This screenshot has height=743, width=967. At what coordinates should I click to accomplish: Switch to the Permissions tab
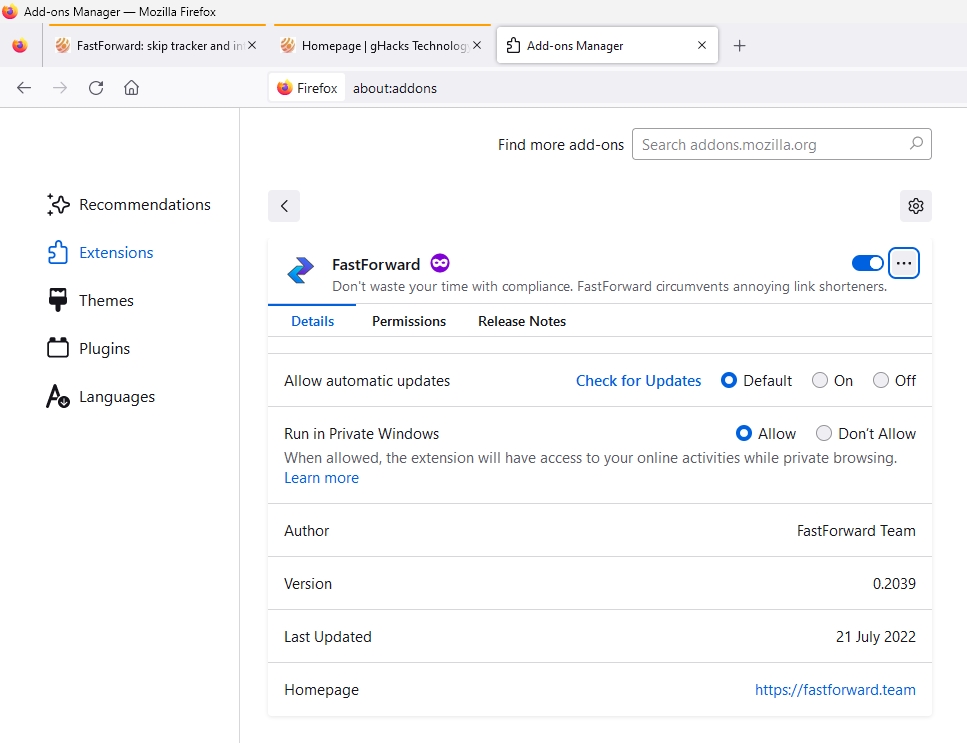pos(408,321)
